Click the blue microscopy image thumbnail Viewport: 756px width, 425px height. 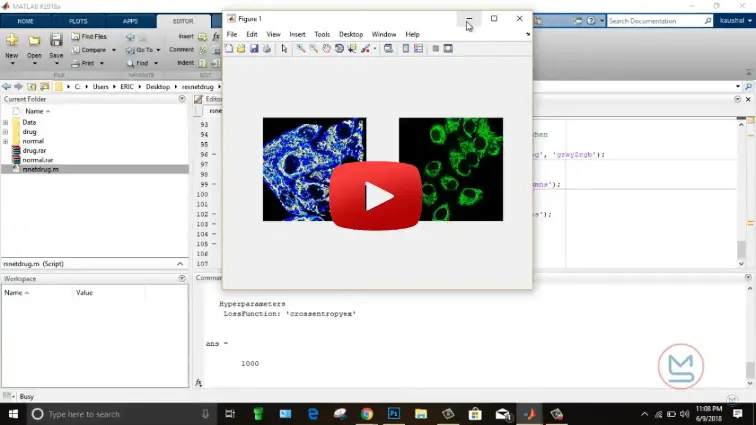314,169
